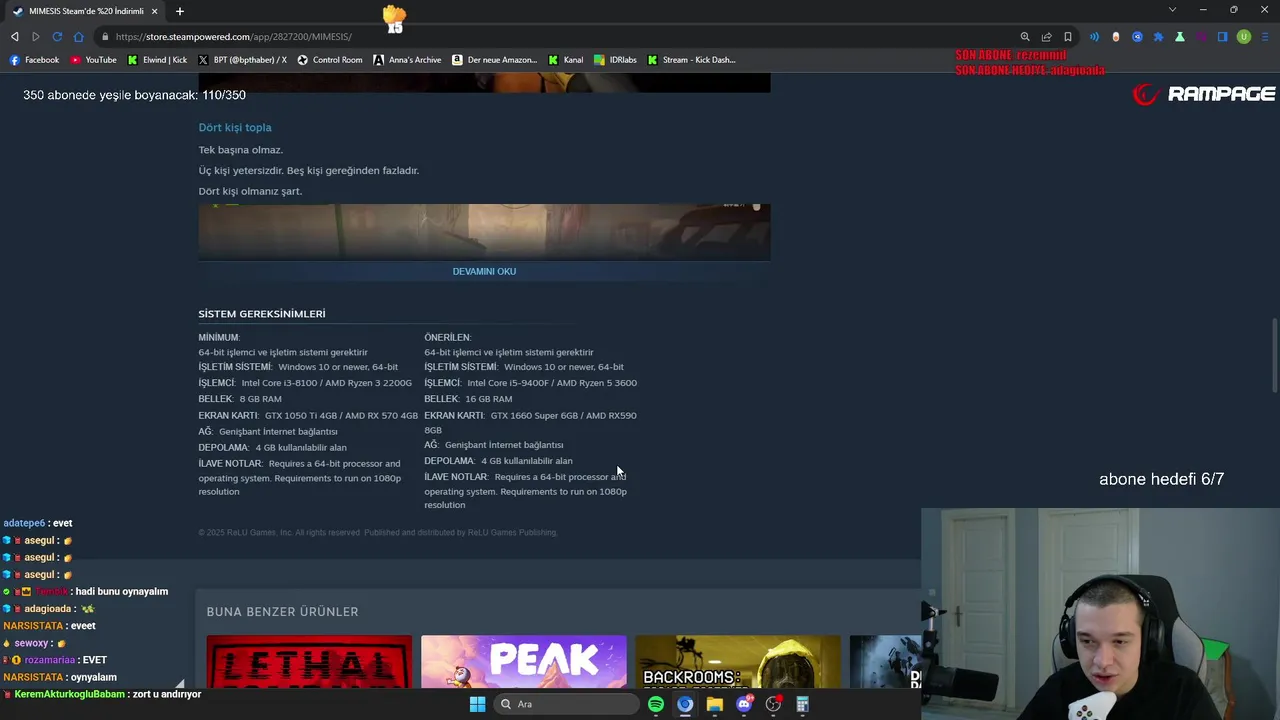Open the browser icon in the taskbar

point(685,704)
